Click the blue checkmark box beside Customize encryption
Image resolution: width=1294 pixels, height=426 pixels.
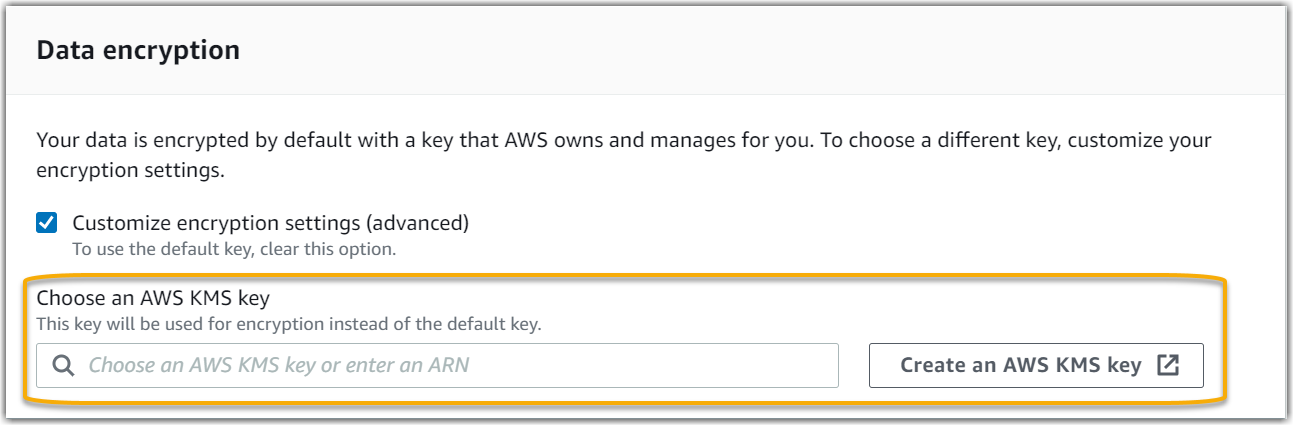pyautogui.click(x=47, y=223)
